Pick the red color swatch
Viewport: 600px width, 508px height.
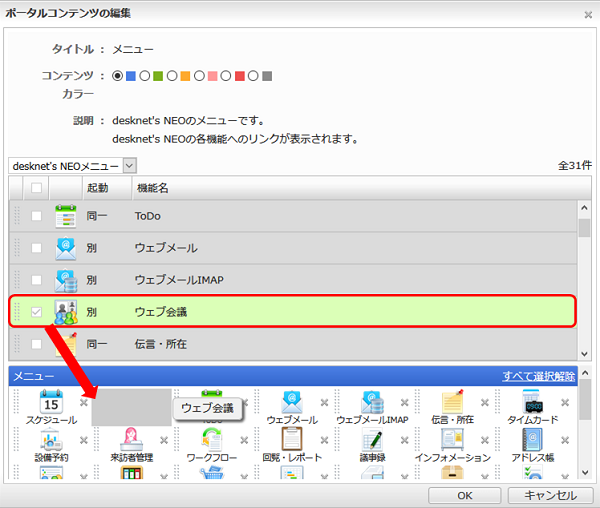(239, 76)
